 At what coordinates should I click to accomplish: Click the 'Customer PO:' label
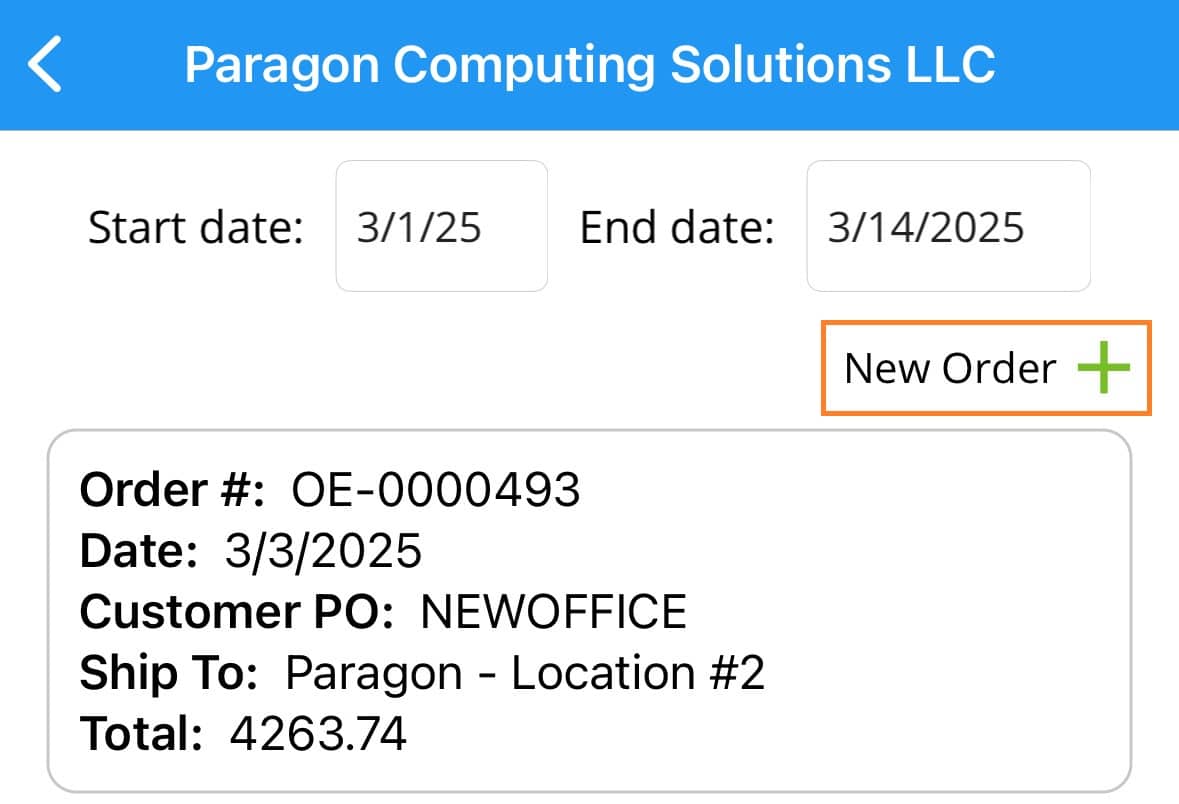tap(237, 611)
